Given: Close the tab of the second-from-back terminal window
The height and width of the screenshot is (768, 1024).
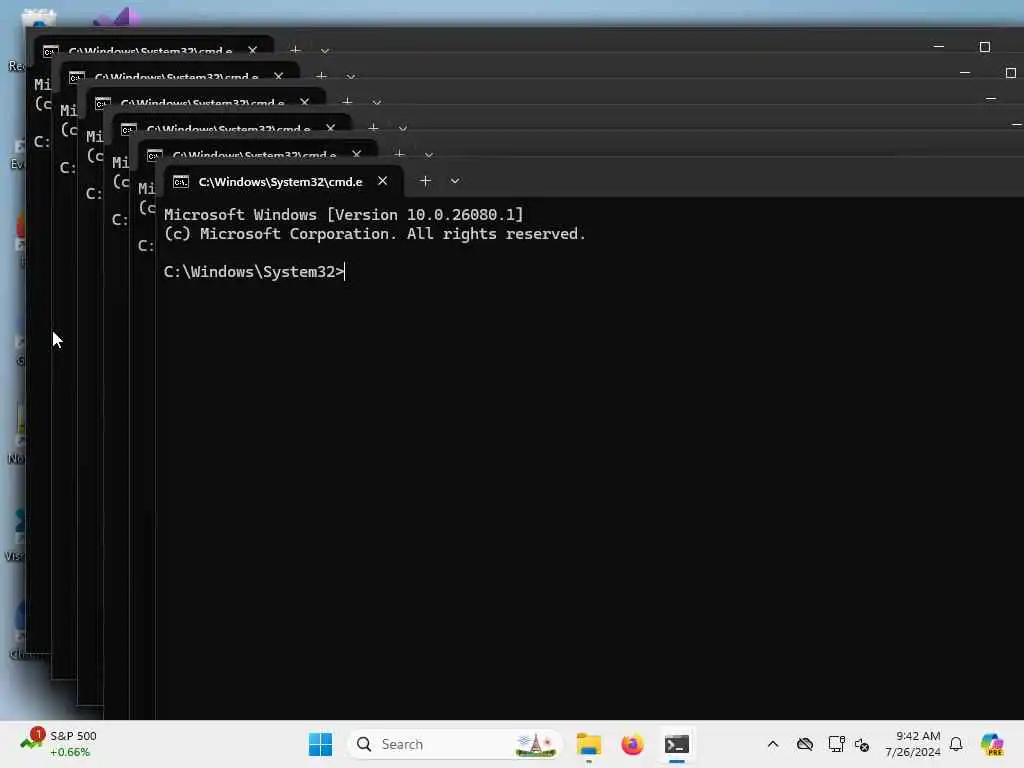Looking at the screenshot, I should (x=279, y=76).
